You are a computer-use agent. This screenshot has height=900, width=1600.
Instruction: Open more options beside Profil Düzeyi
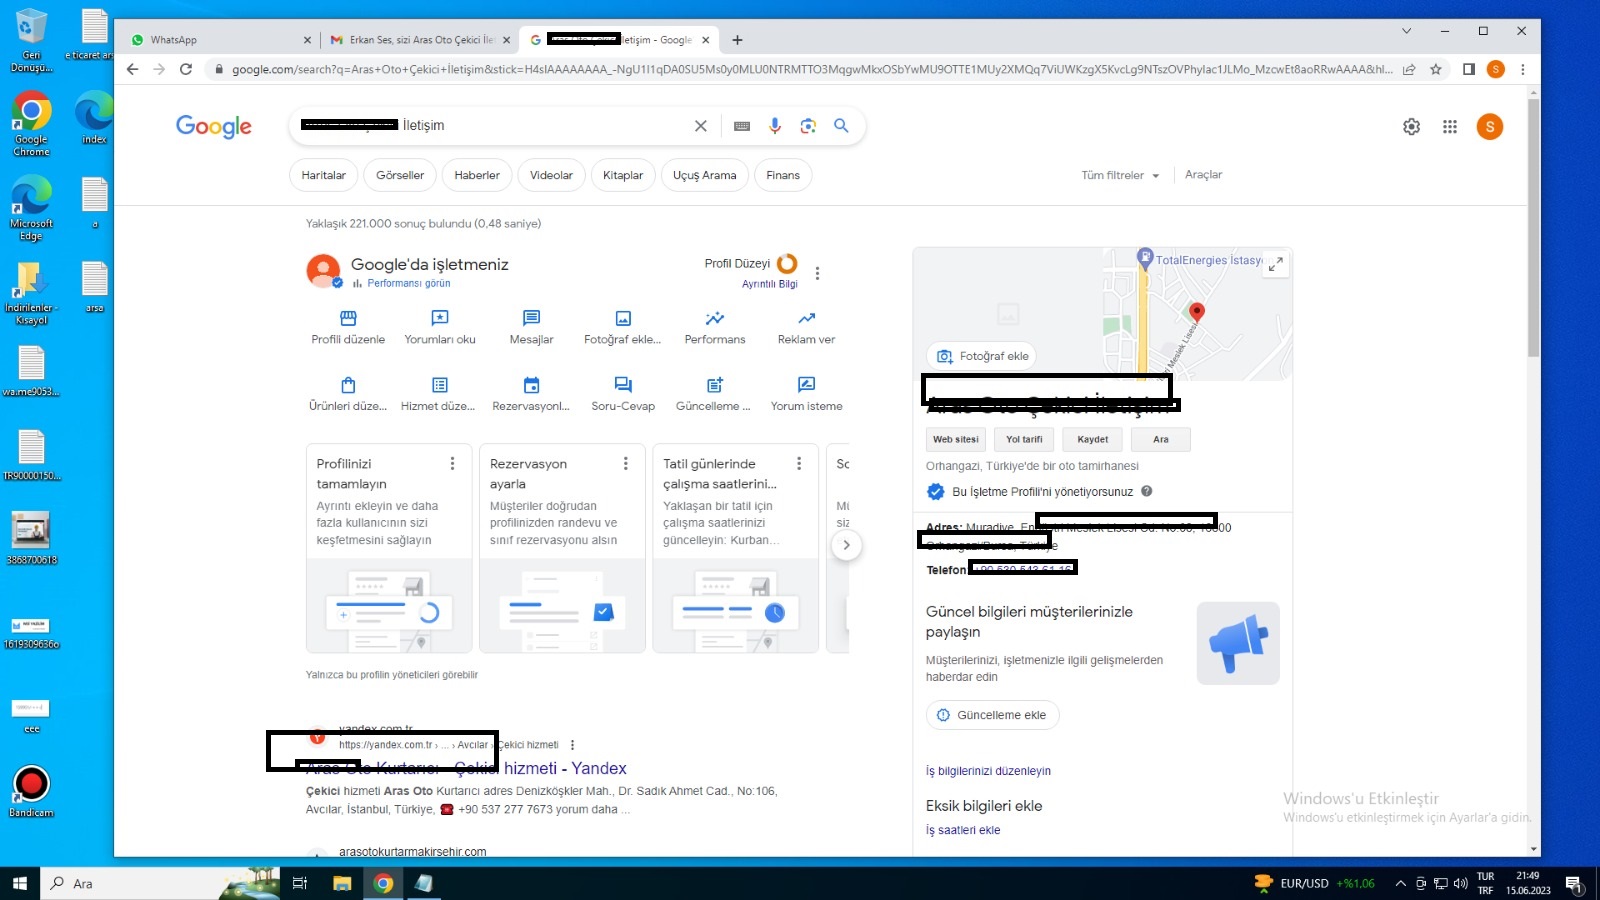coord(818,273)
